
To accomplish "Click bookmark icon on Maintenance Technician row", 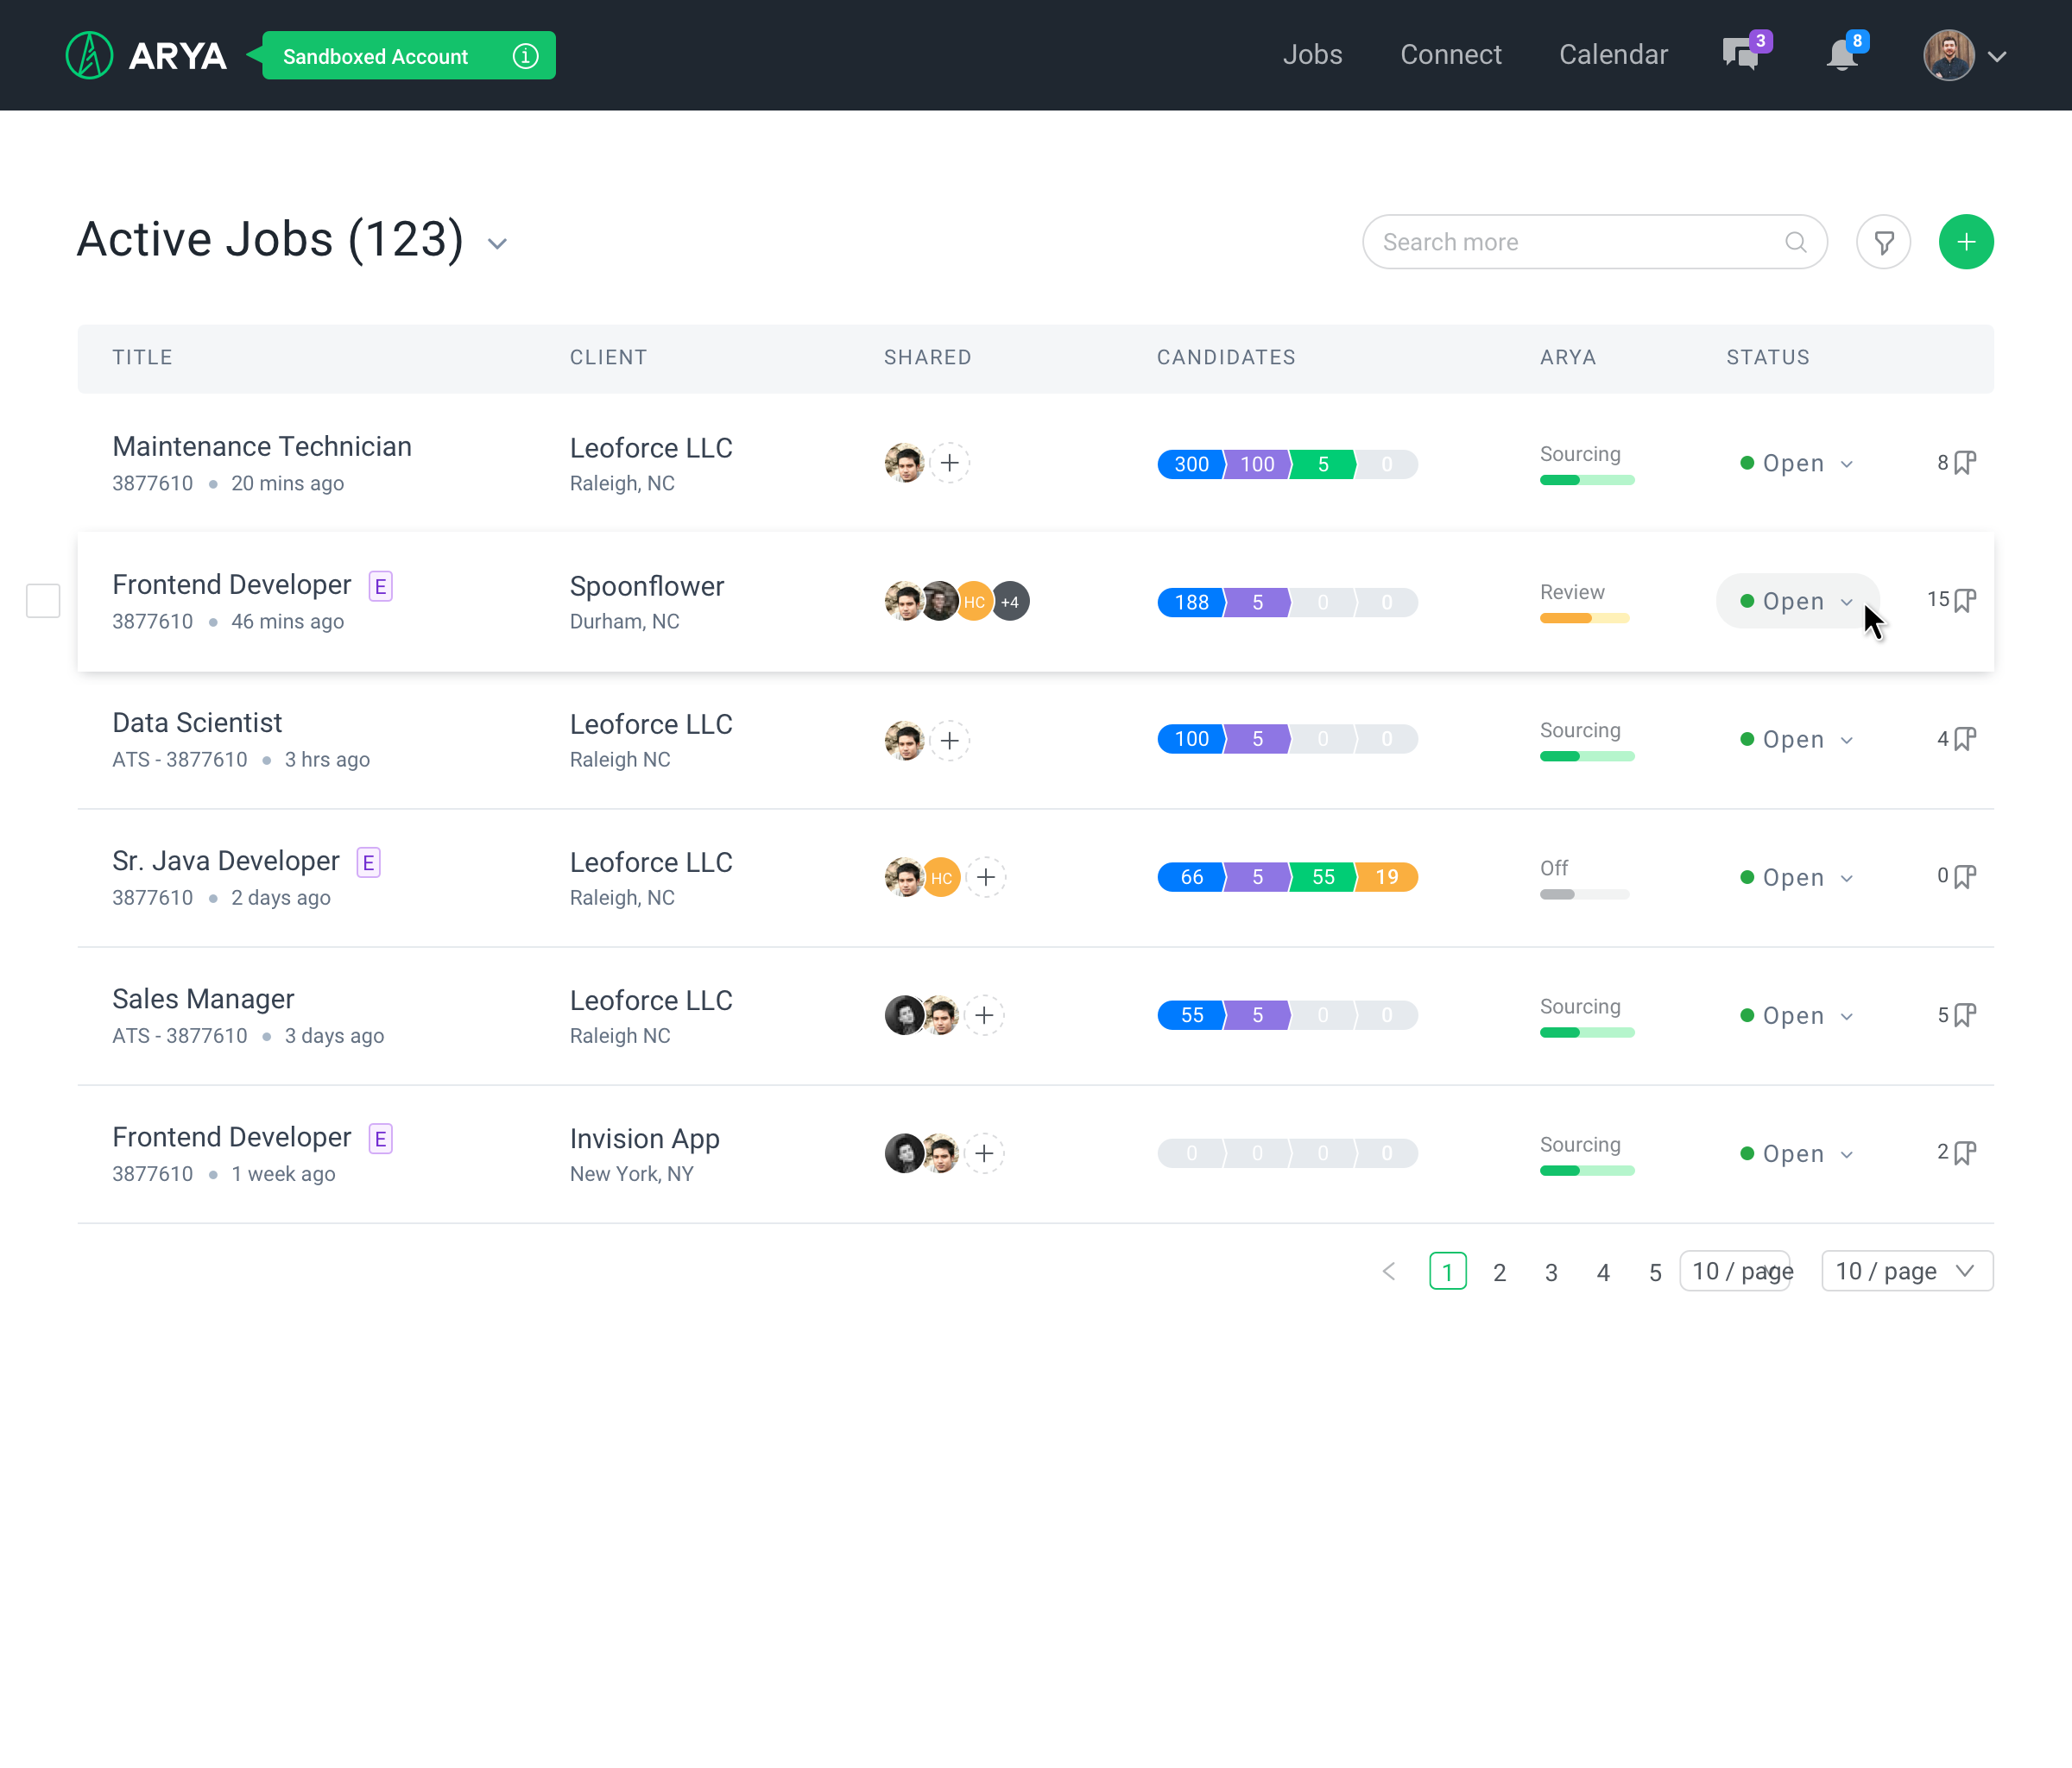I will pyautogui.click(x=1964, y=463).
